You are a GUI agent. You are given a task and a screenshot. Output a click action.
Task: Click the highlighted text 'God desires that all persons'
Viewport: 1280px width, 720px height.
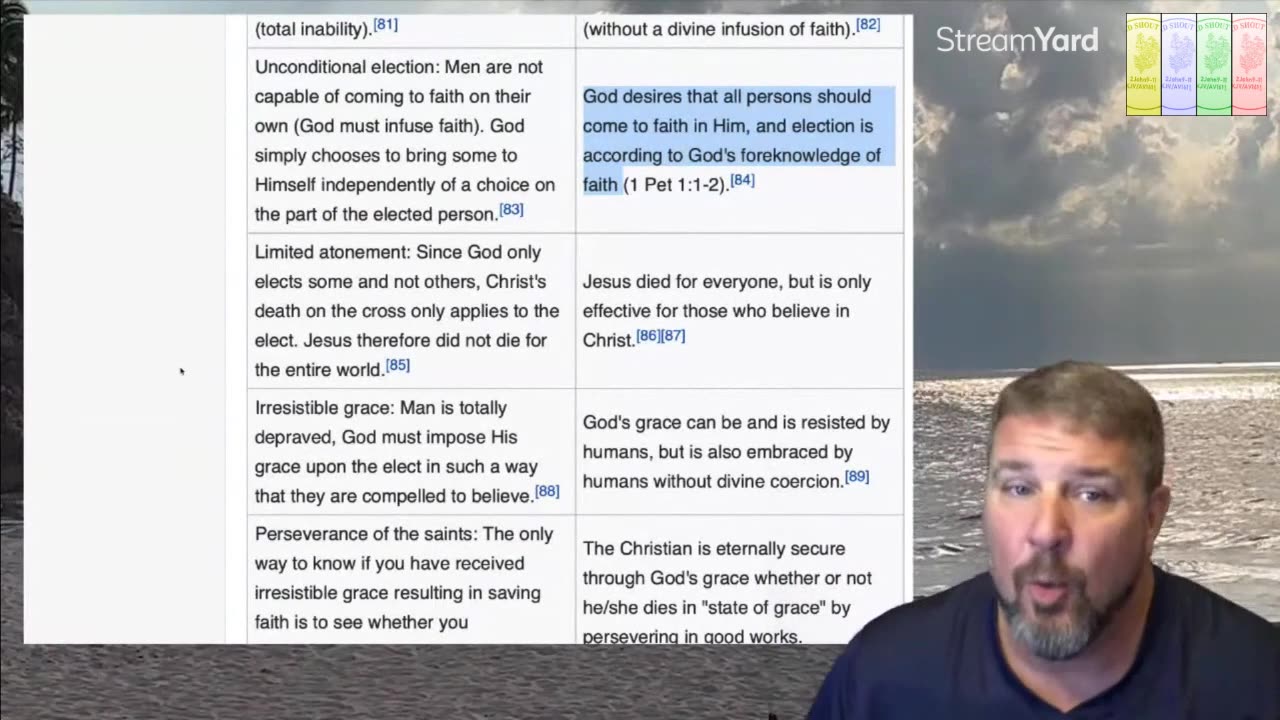(x=697, y=97)
